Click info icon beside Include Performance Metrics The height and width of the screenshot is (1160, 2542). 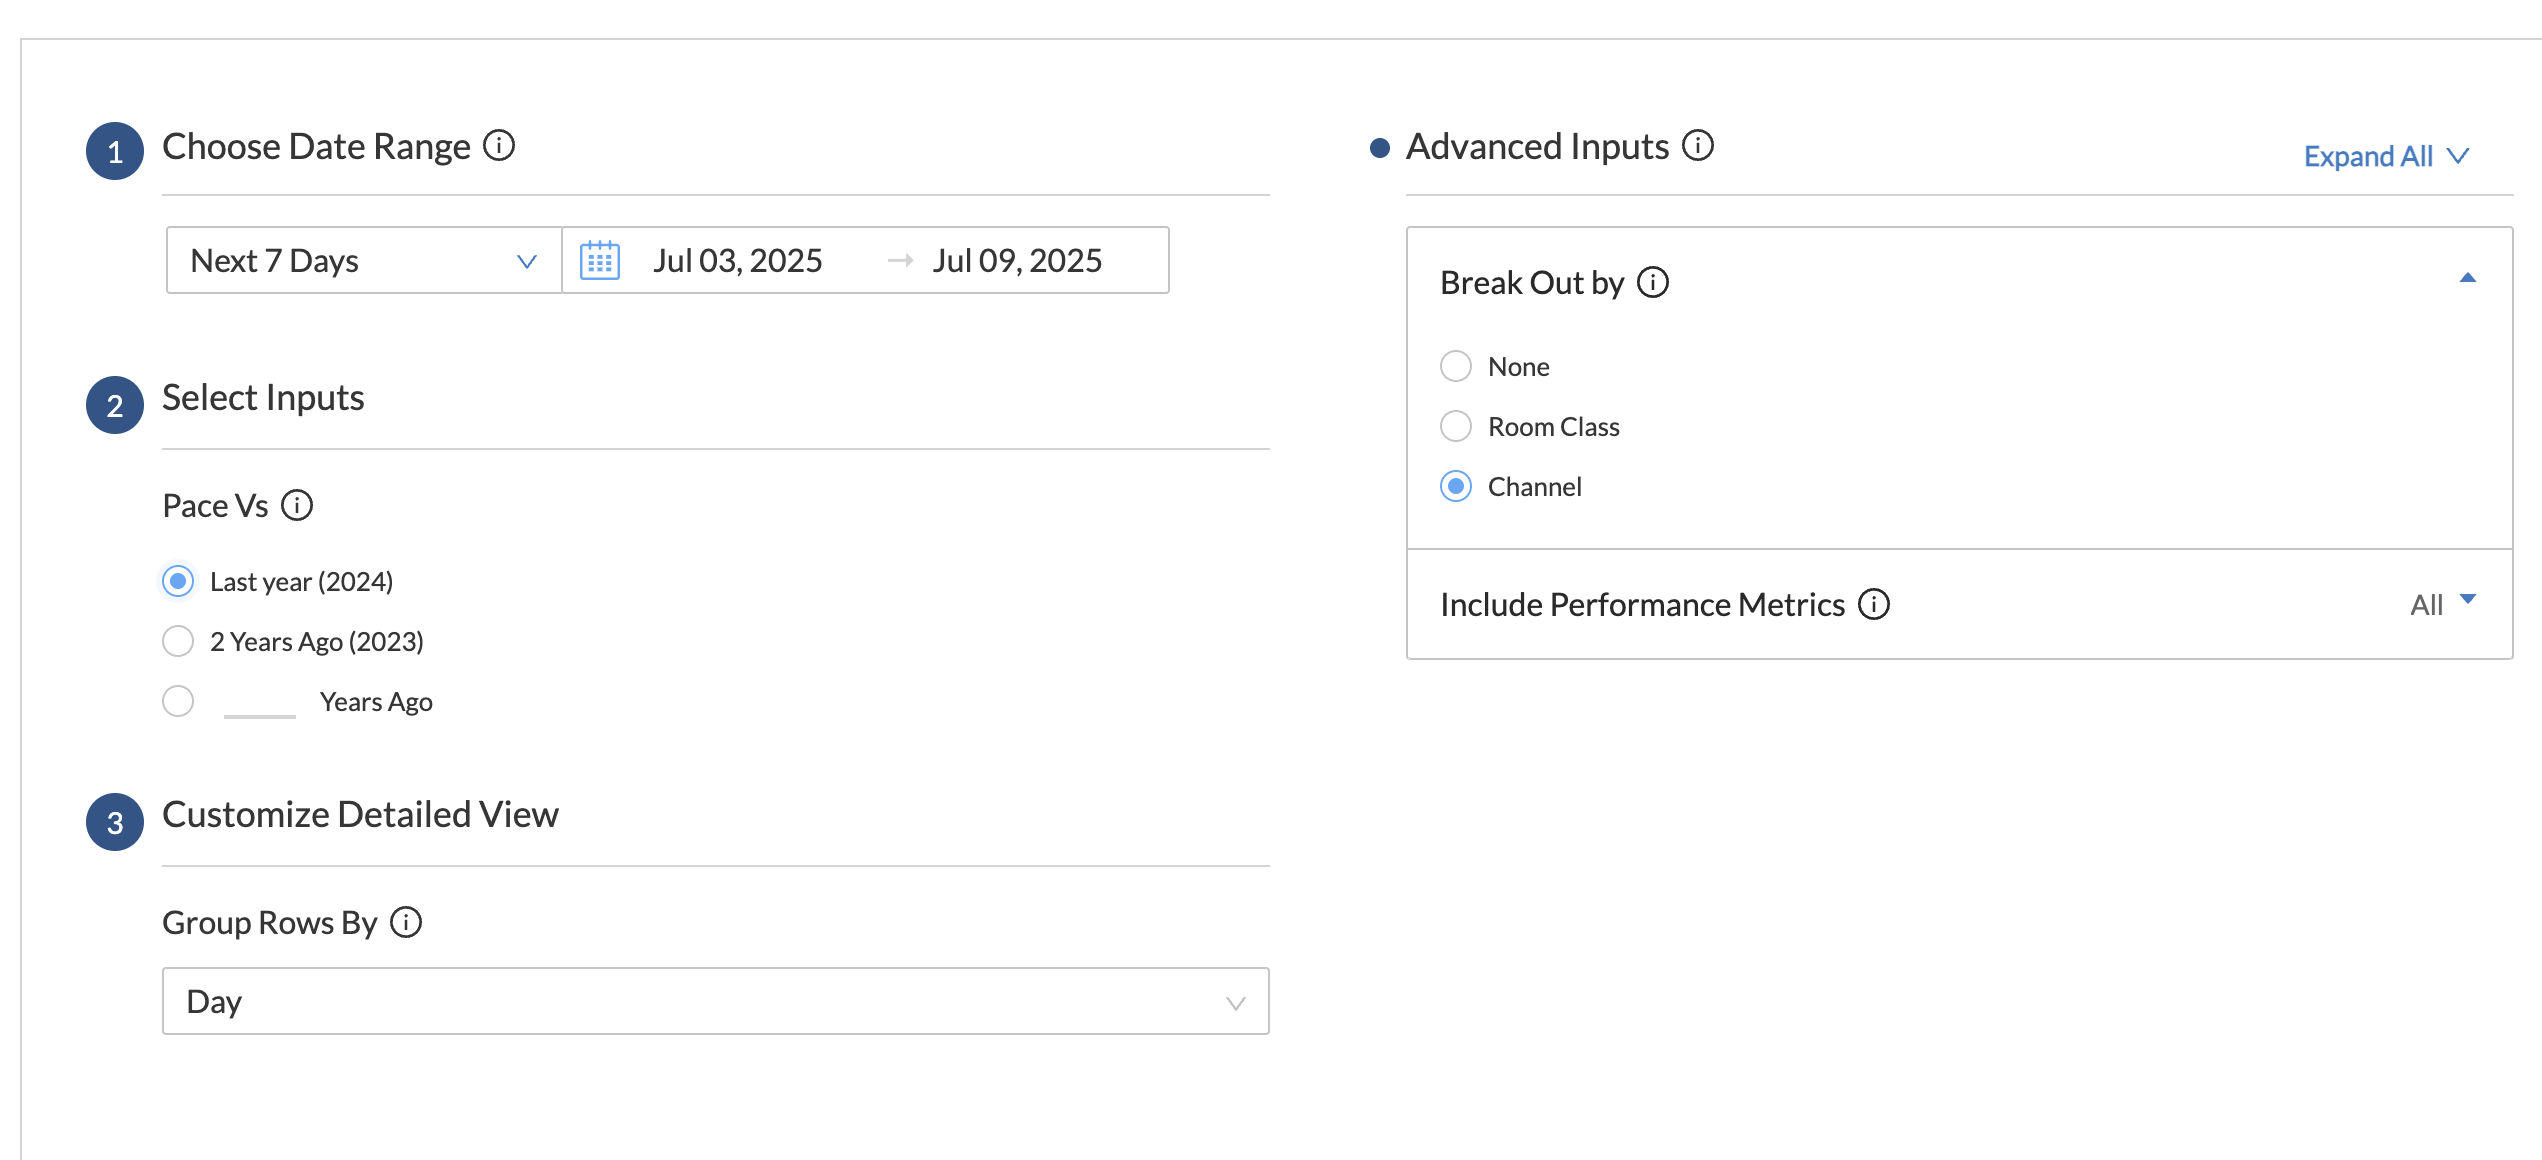[1873, 605]
